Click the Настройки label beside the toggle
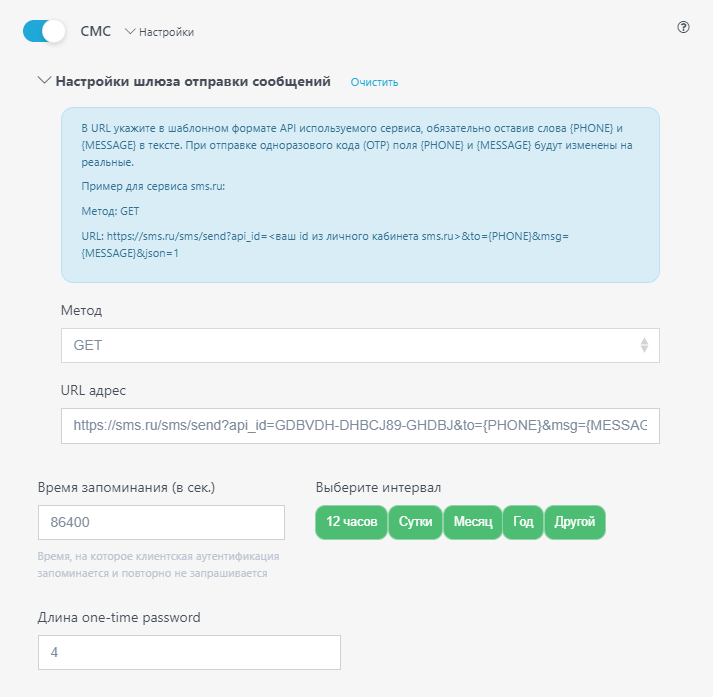The width and height of the screenshot is (713, 697). coord(166,32)
